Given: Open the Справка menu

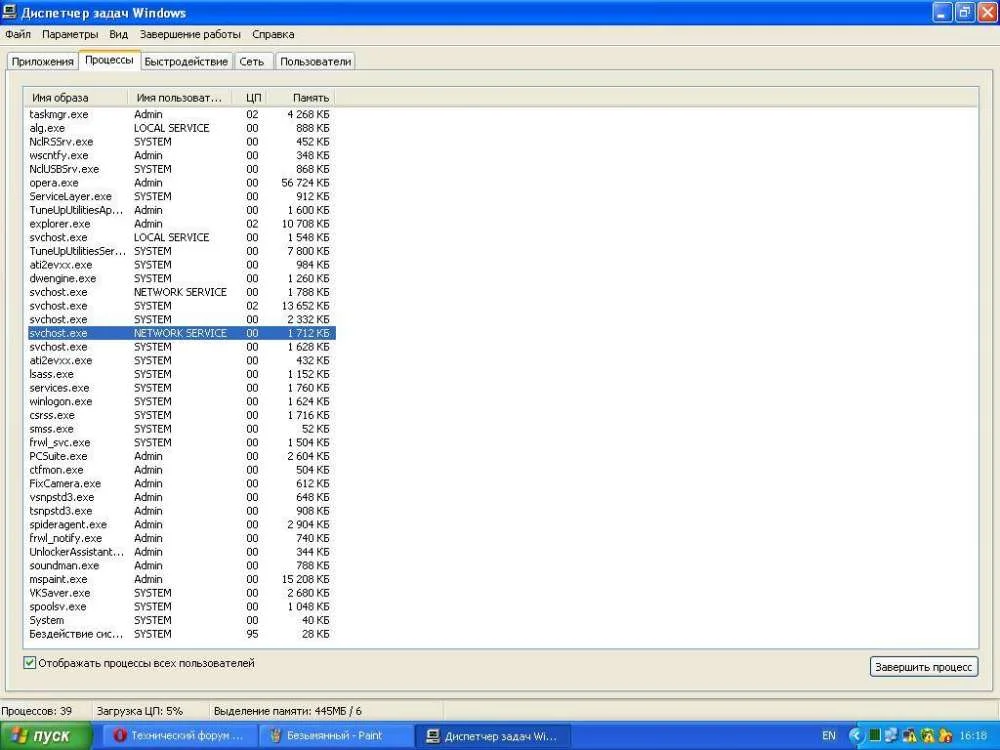Looking at the screenshot, I should 273,34.
